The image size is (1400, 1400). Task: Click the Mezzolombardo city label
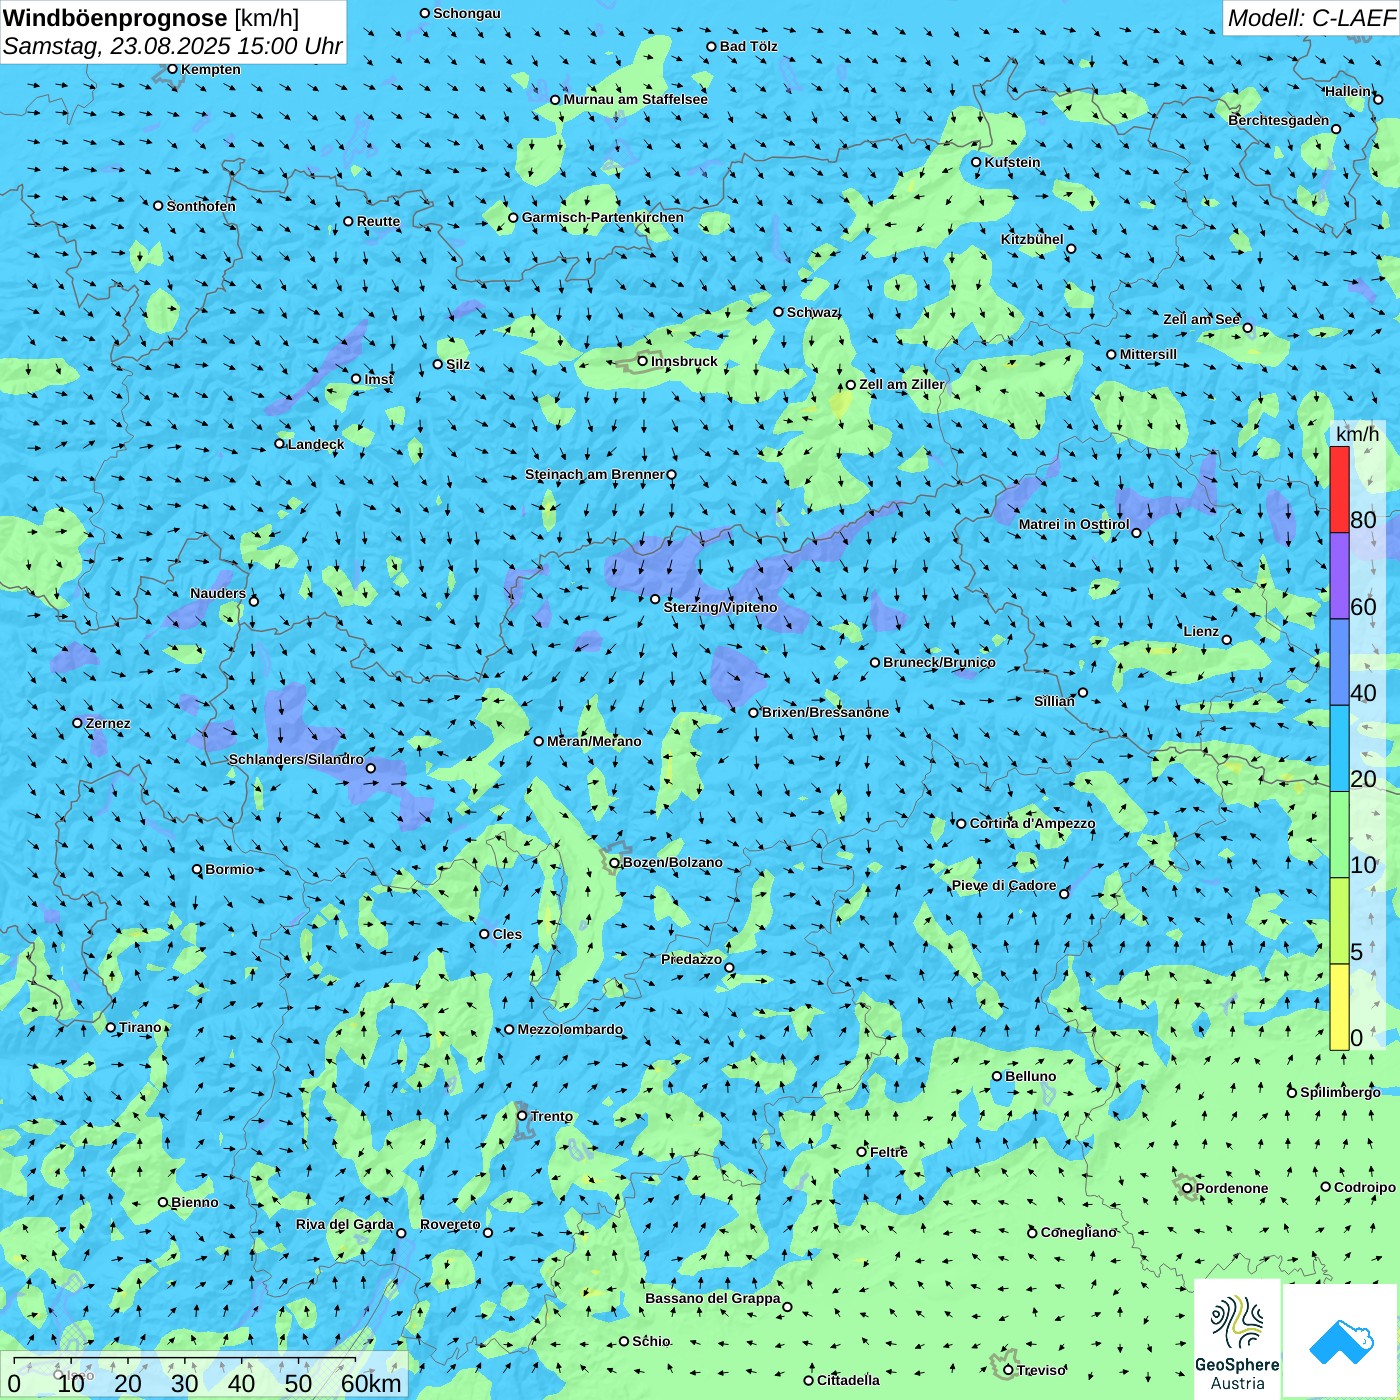click(570, 1029)
